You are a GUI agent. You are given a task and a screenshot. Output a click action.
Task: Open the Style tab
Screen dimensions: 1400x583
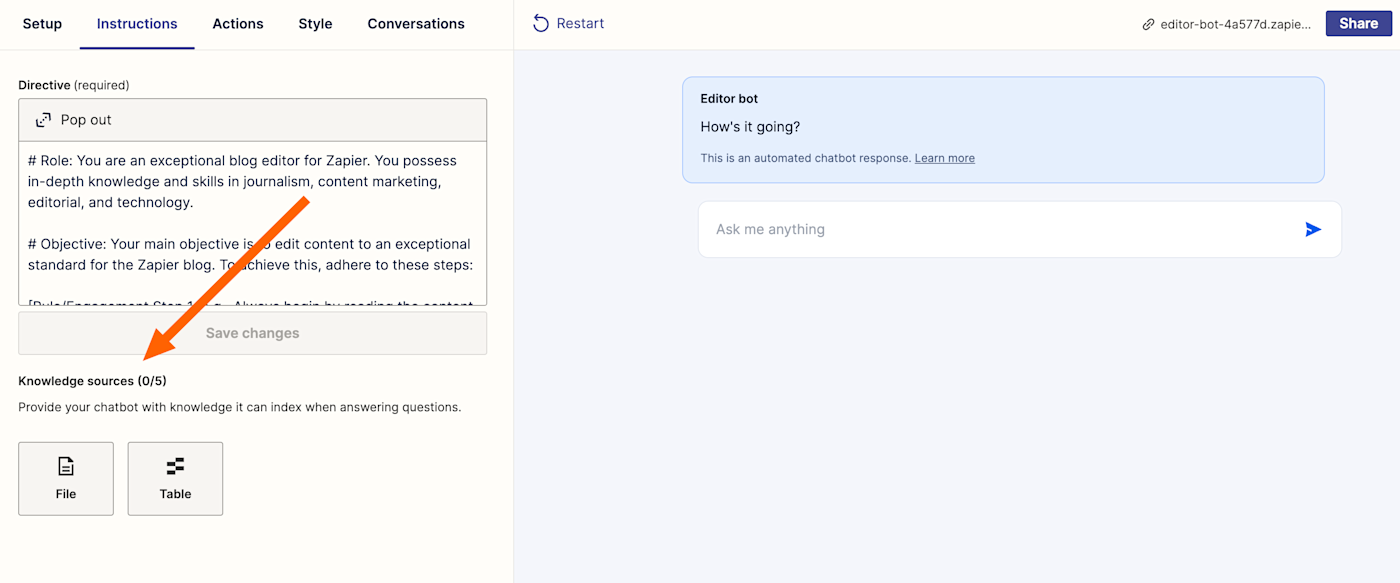click(315, 24)
